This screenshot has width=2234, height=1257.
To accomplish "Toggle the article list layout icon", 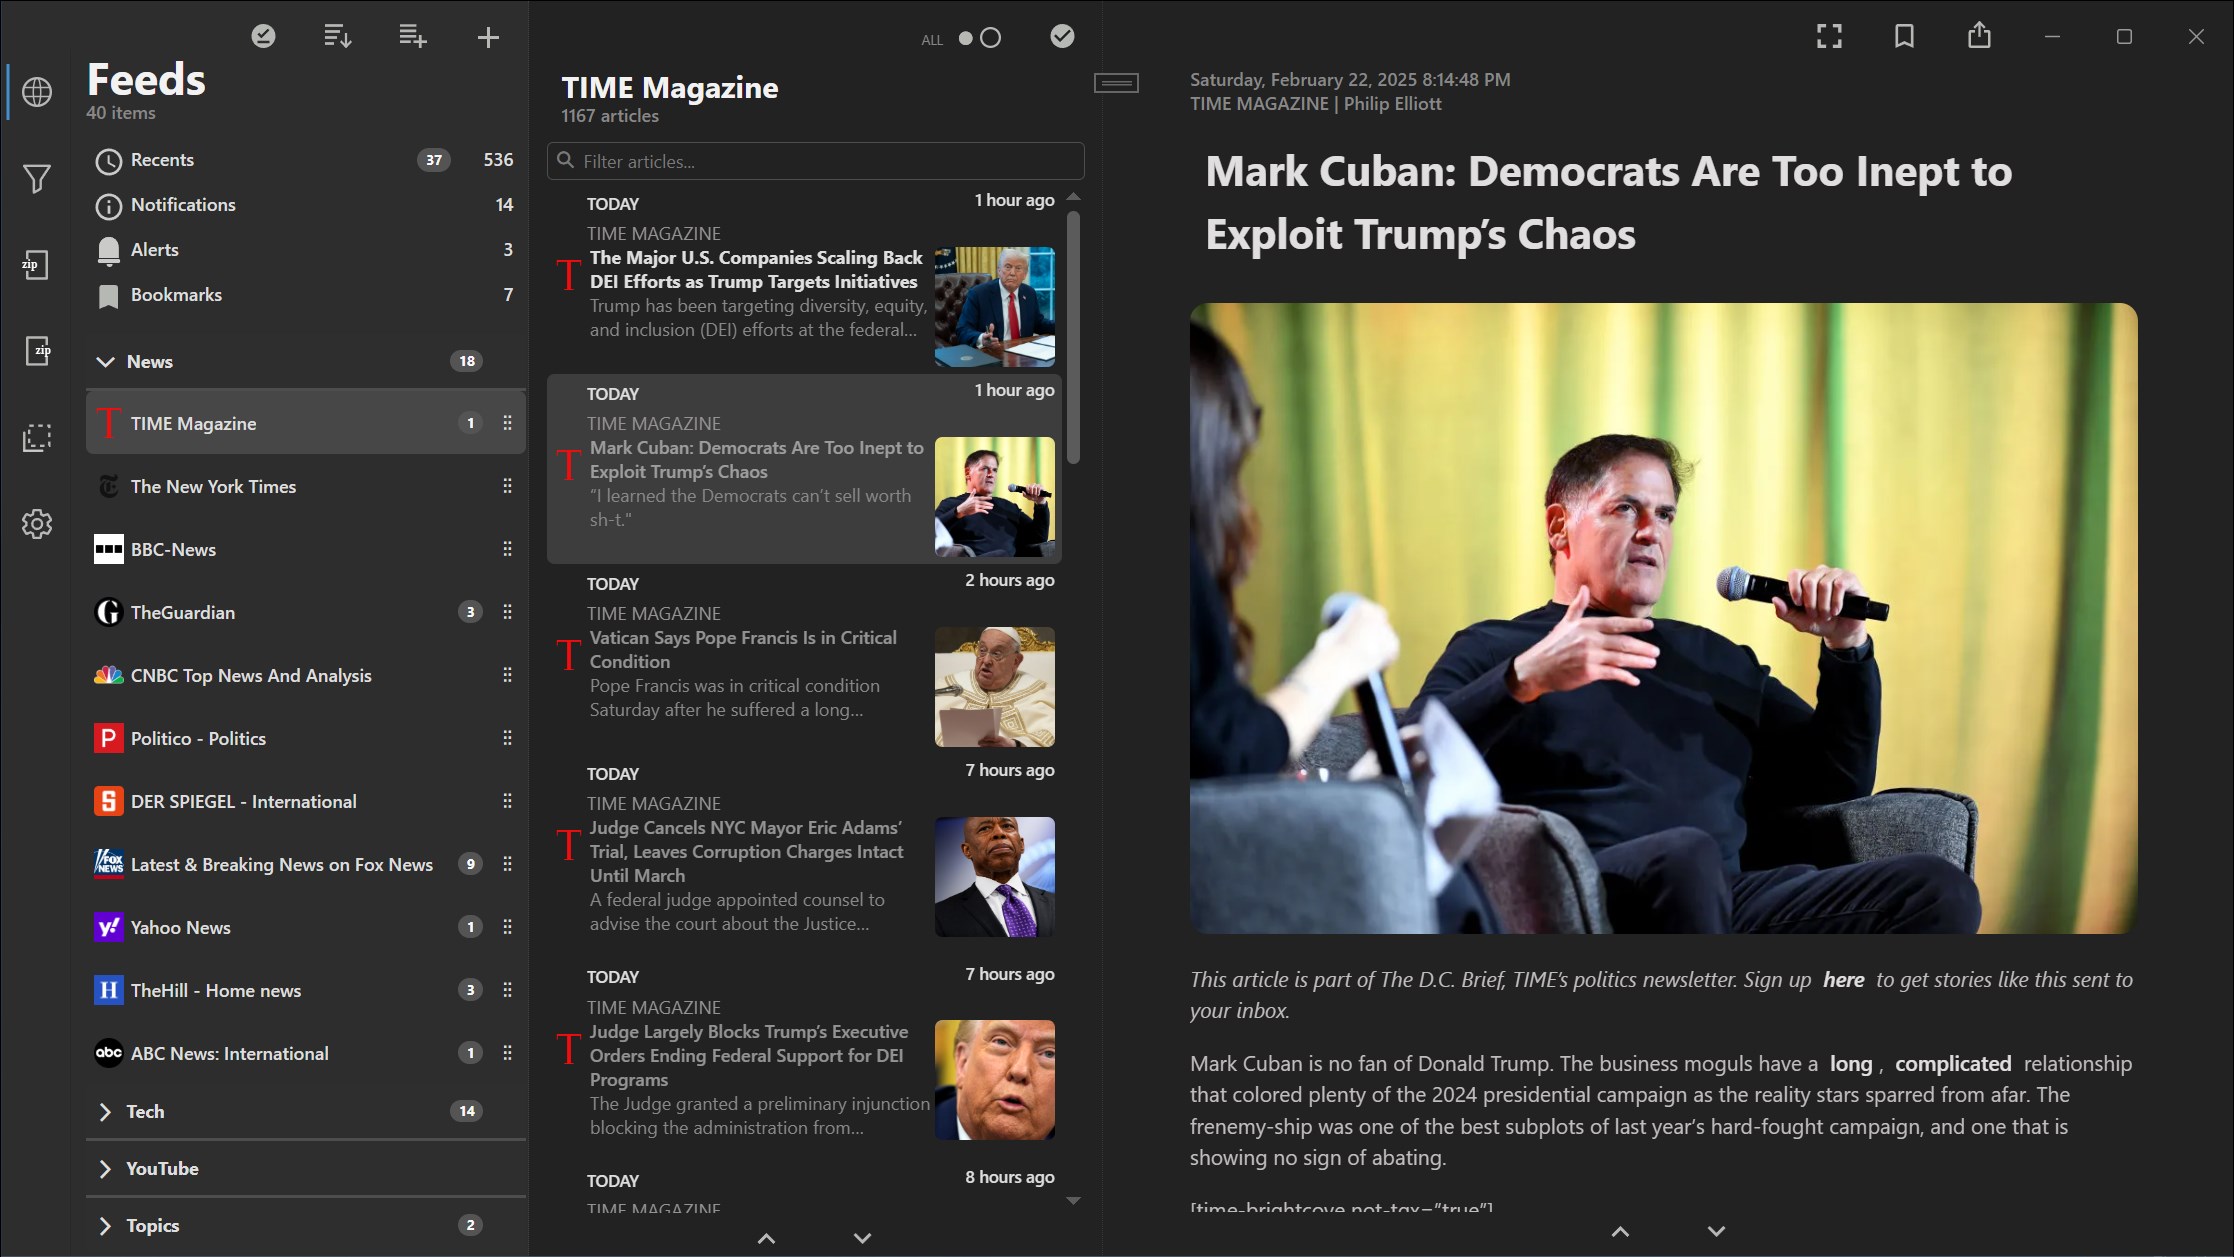I will 1116,83.
